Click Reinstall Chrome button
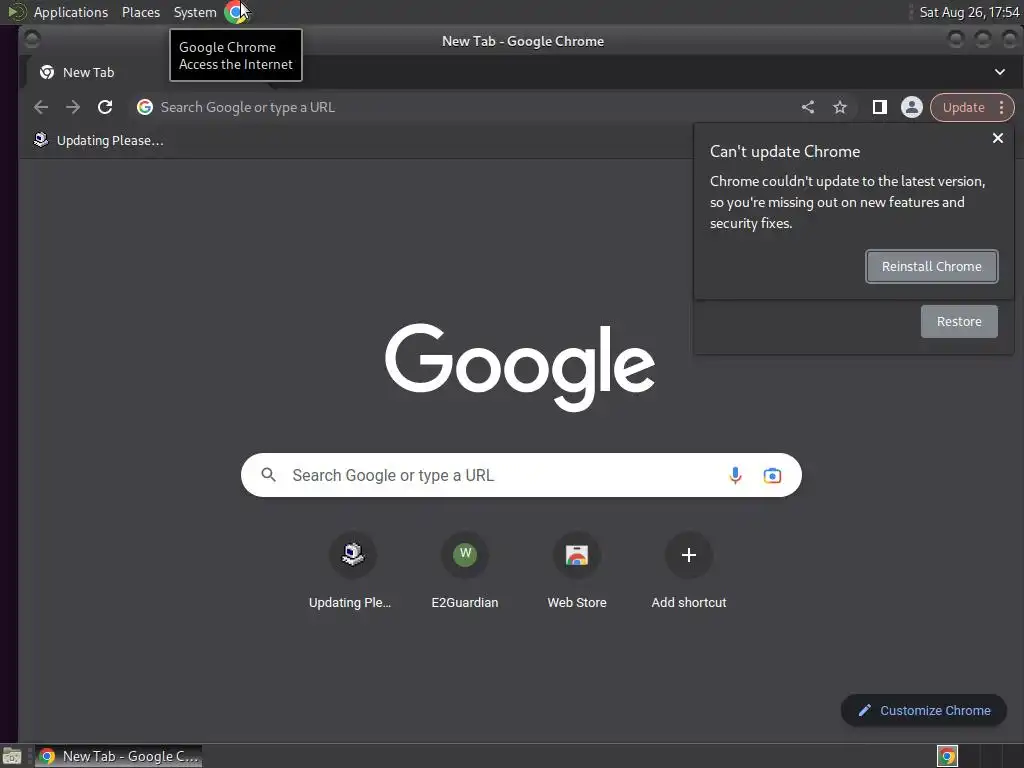Image resolution: width=1024 pixels, height=768 pixels. coord(931,266)
